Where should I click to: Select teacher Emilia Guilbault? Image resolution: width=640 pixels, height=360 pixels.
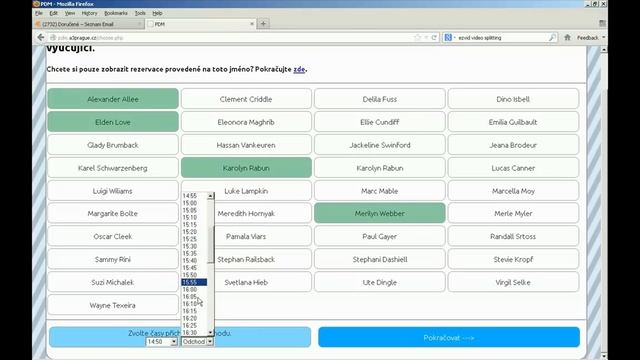click(x=513, y=122)
